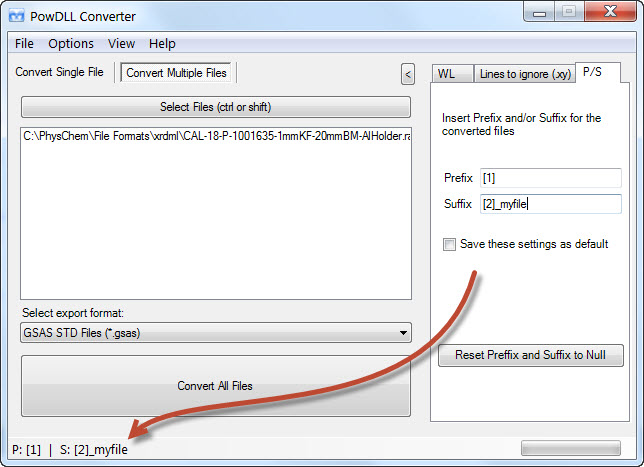Open the WL tab
The width and height of the screenshot is (644, 467).
click(x=452, y=74)
